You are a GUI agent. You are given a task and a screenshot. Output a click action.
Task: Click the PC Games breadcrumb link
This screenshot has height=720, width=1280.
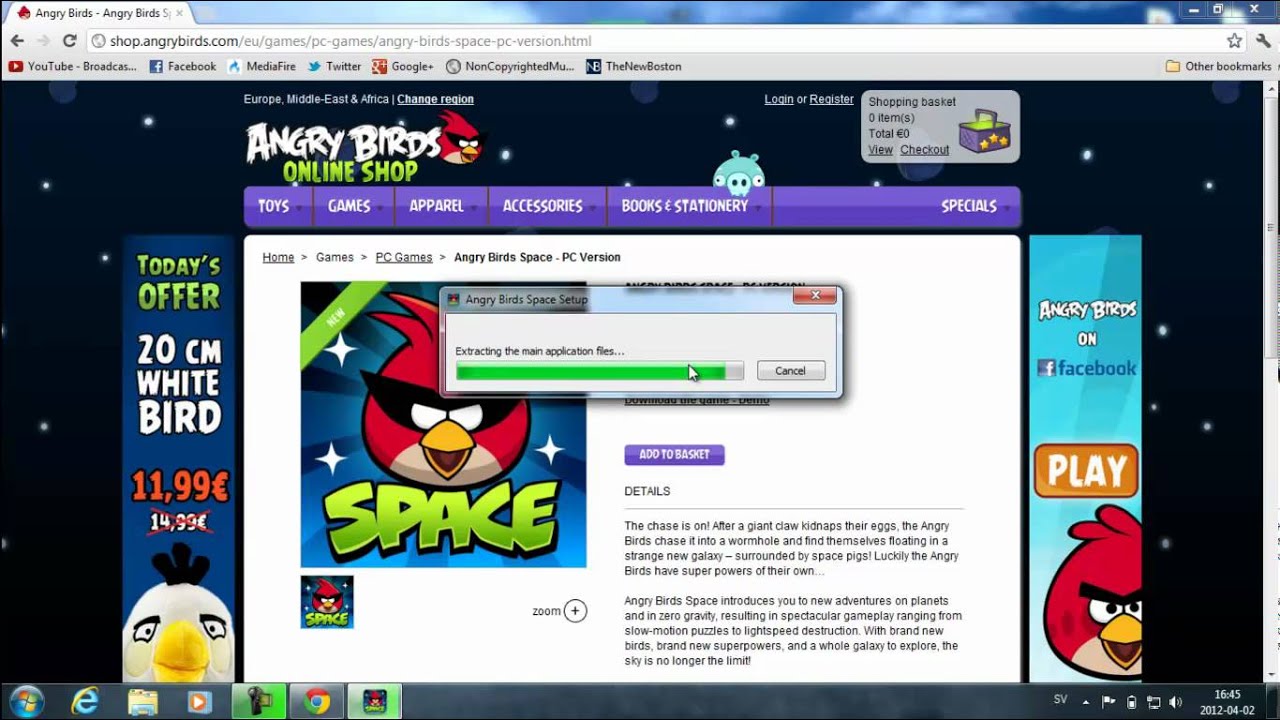tap(404, 257)
